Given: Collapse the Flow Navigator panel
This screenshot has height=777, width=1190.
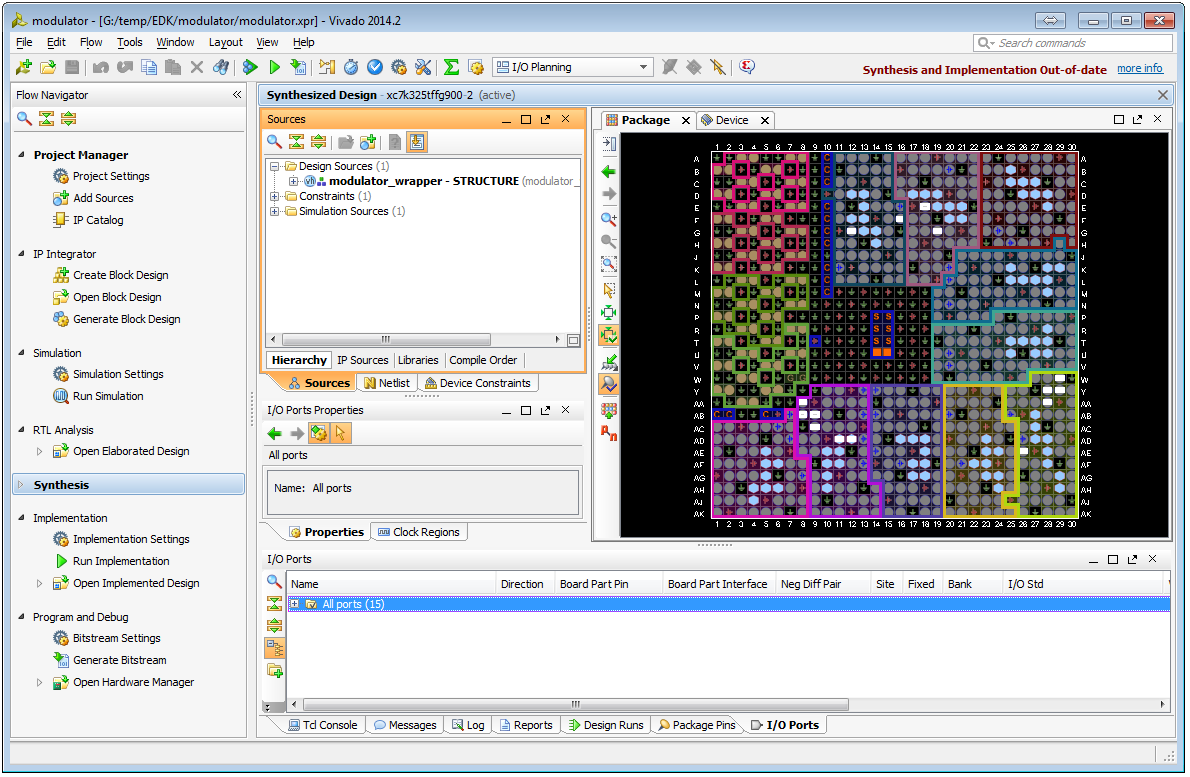Looking at the screenshot, I should 237,95.
